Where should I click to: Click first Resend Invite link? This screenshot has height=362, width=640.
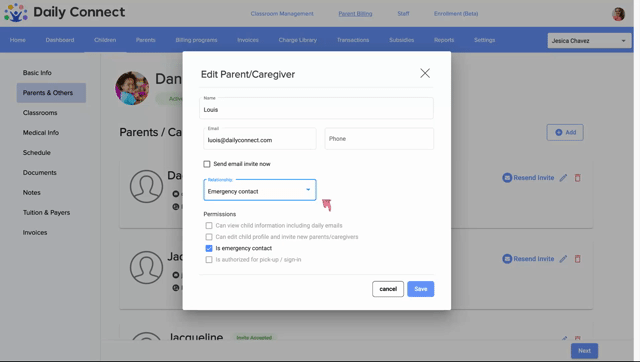point(533,178)
